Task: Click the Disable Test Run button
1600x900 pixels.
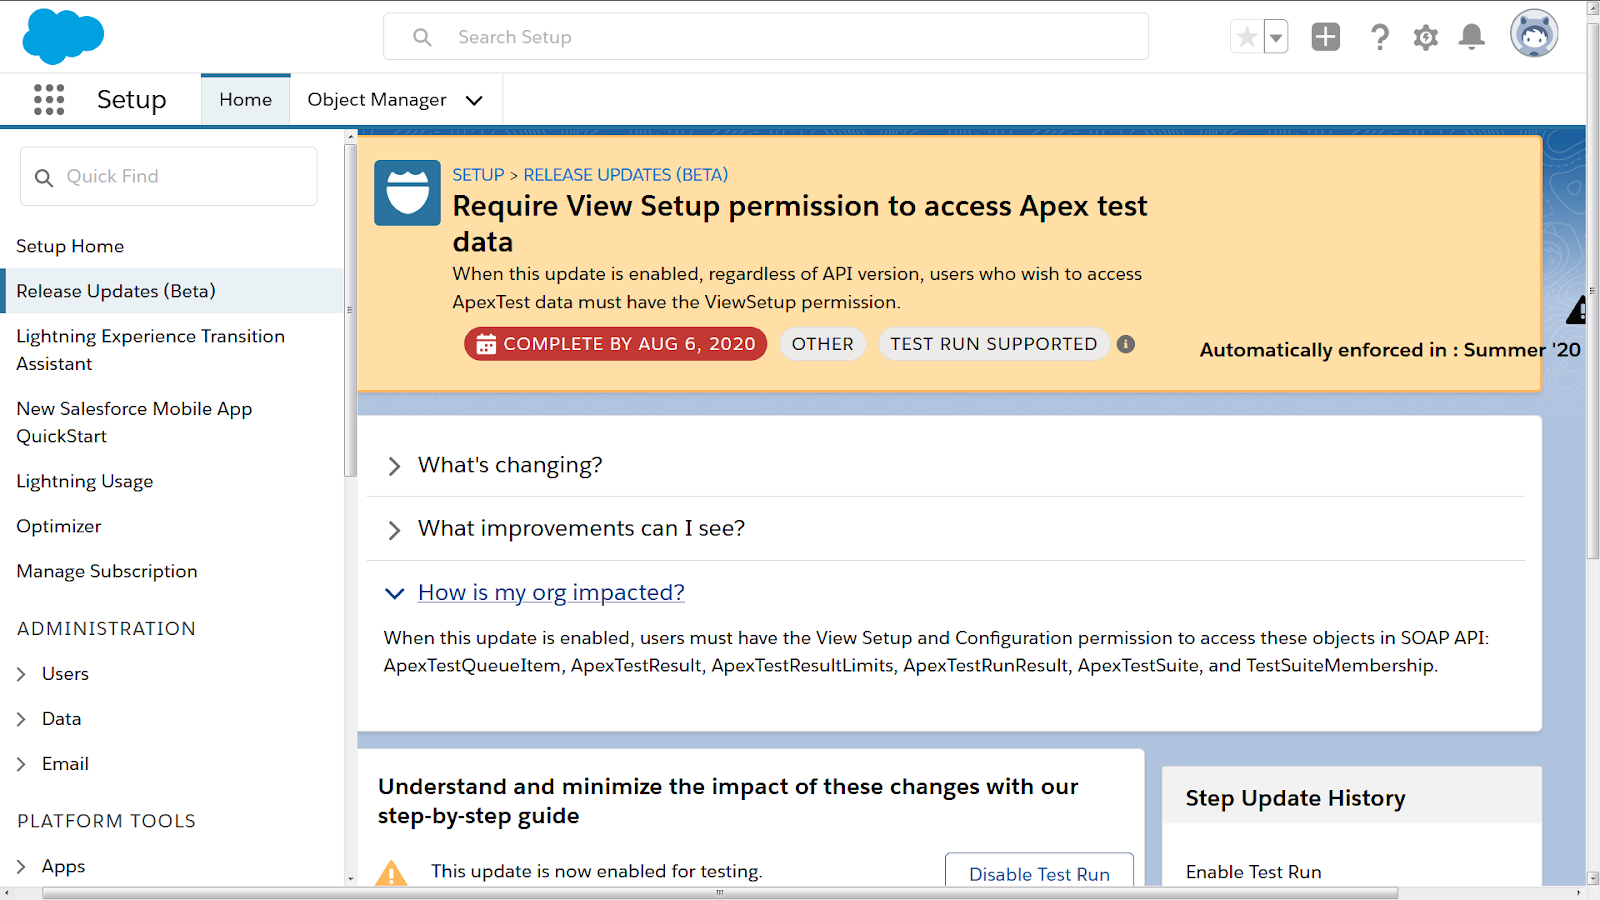Action: coord(1039,873)
